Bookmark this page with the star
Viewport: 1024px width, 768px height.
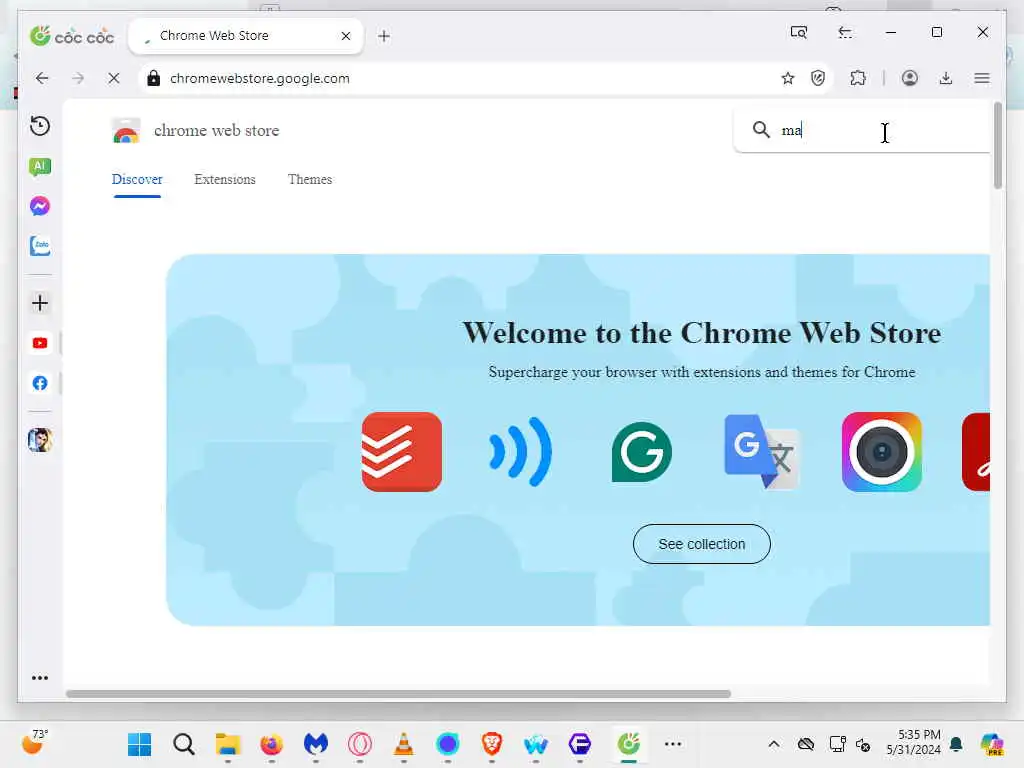coord(788,78)
